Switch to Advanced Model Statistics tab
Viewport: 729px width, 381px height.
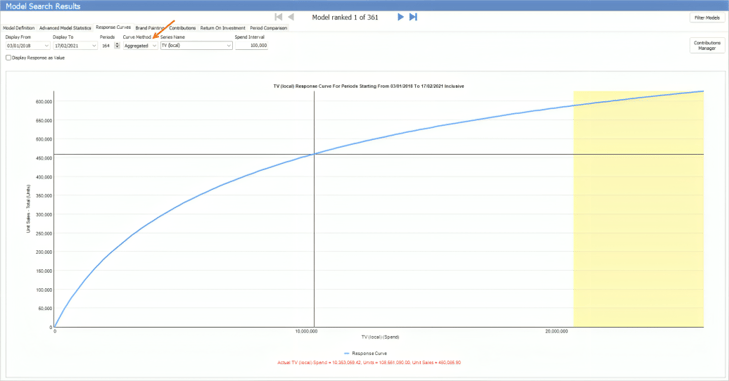pos(65,28)
